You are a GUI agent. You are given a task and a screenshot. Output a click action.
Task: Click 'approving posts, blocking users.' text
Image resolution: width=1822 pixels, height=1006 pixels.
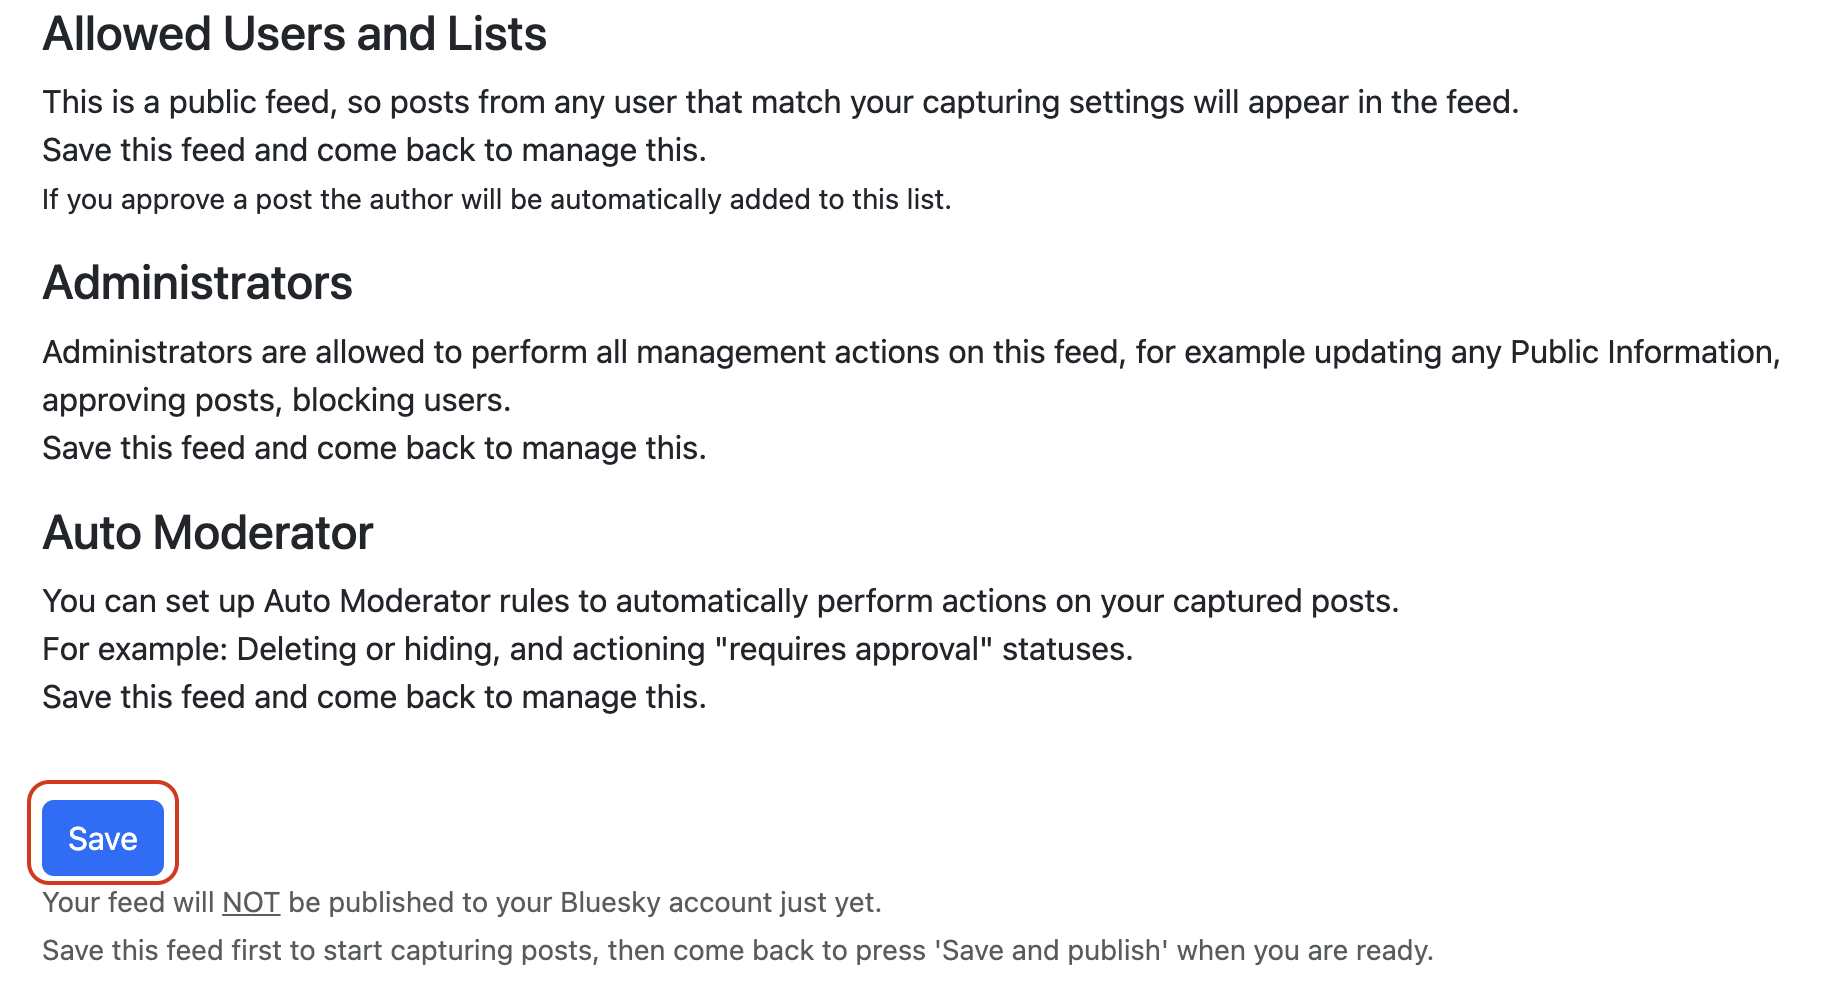277,400
